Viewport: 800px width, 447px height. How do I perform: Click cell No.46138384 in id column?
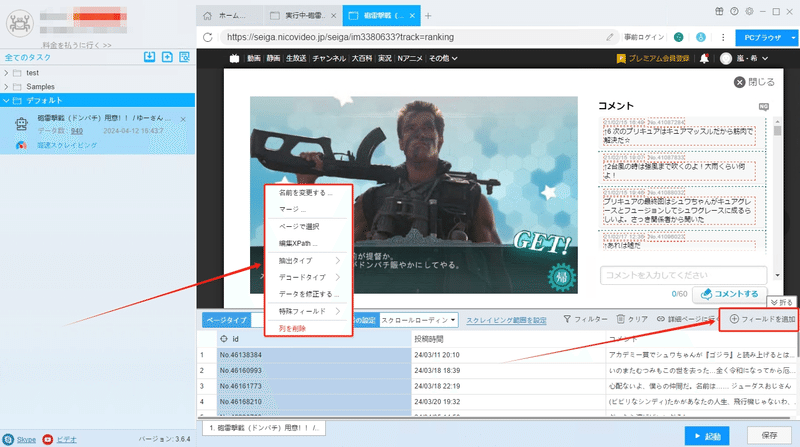point(314,355)
